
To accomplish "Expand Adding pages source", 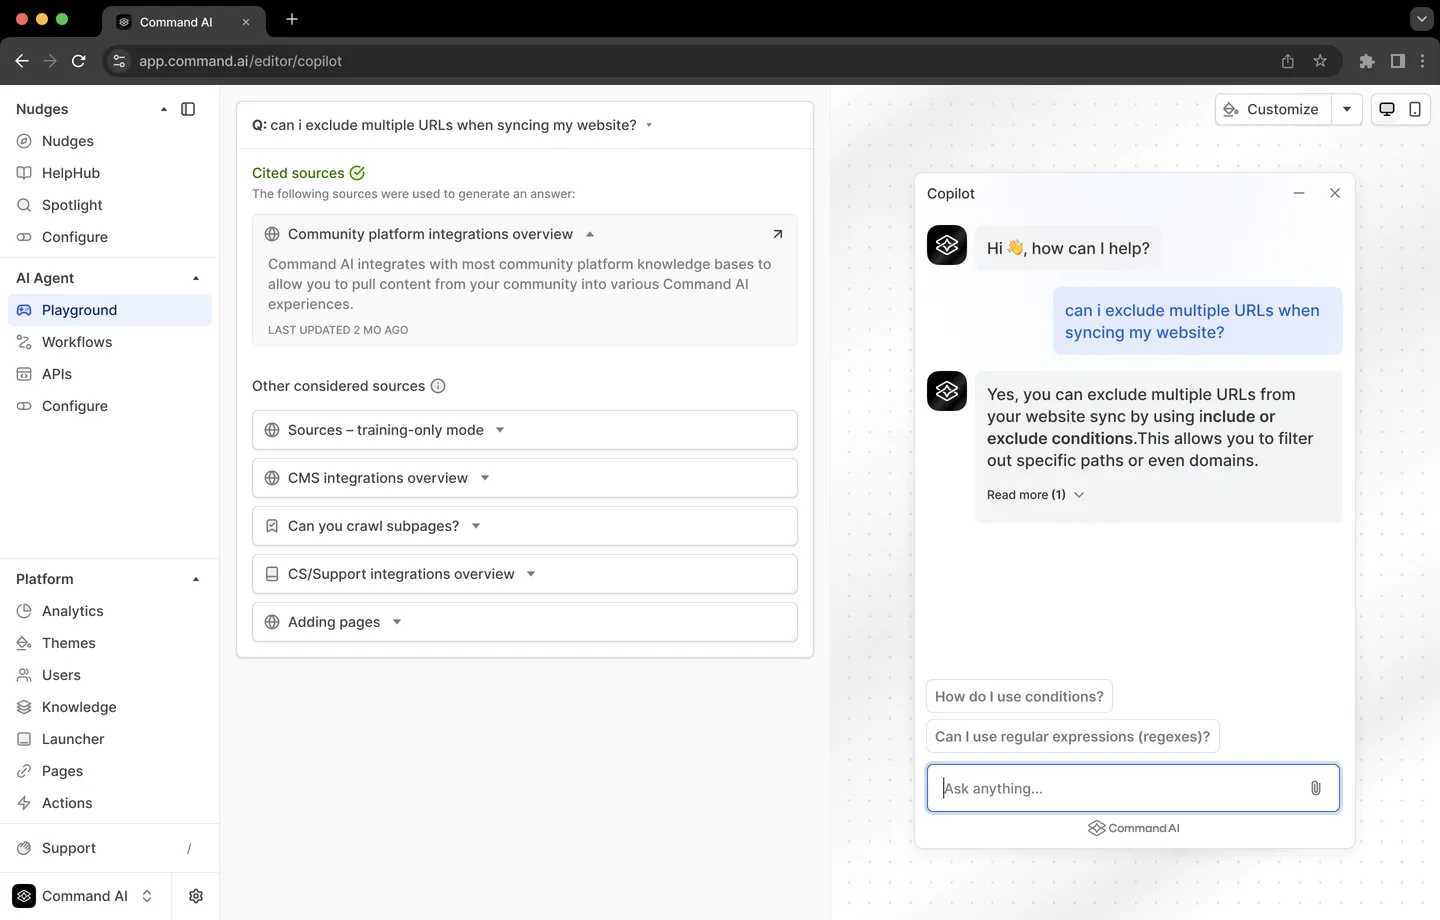I will (525, 622).
